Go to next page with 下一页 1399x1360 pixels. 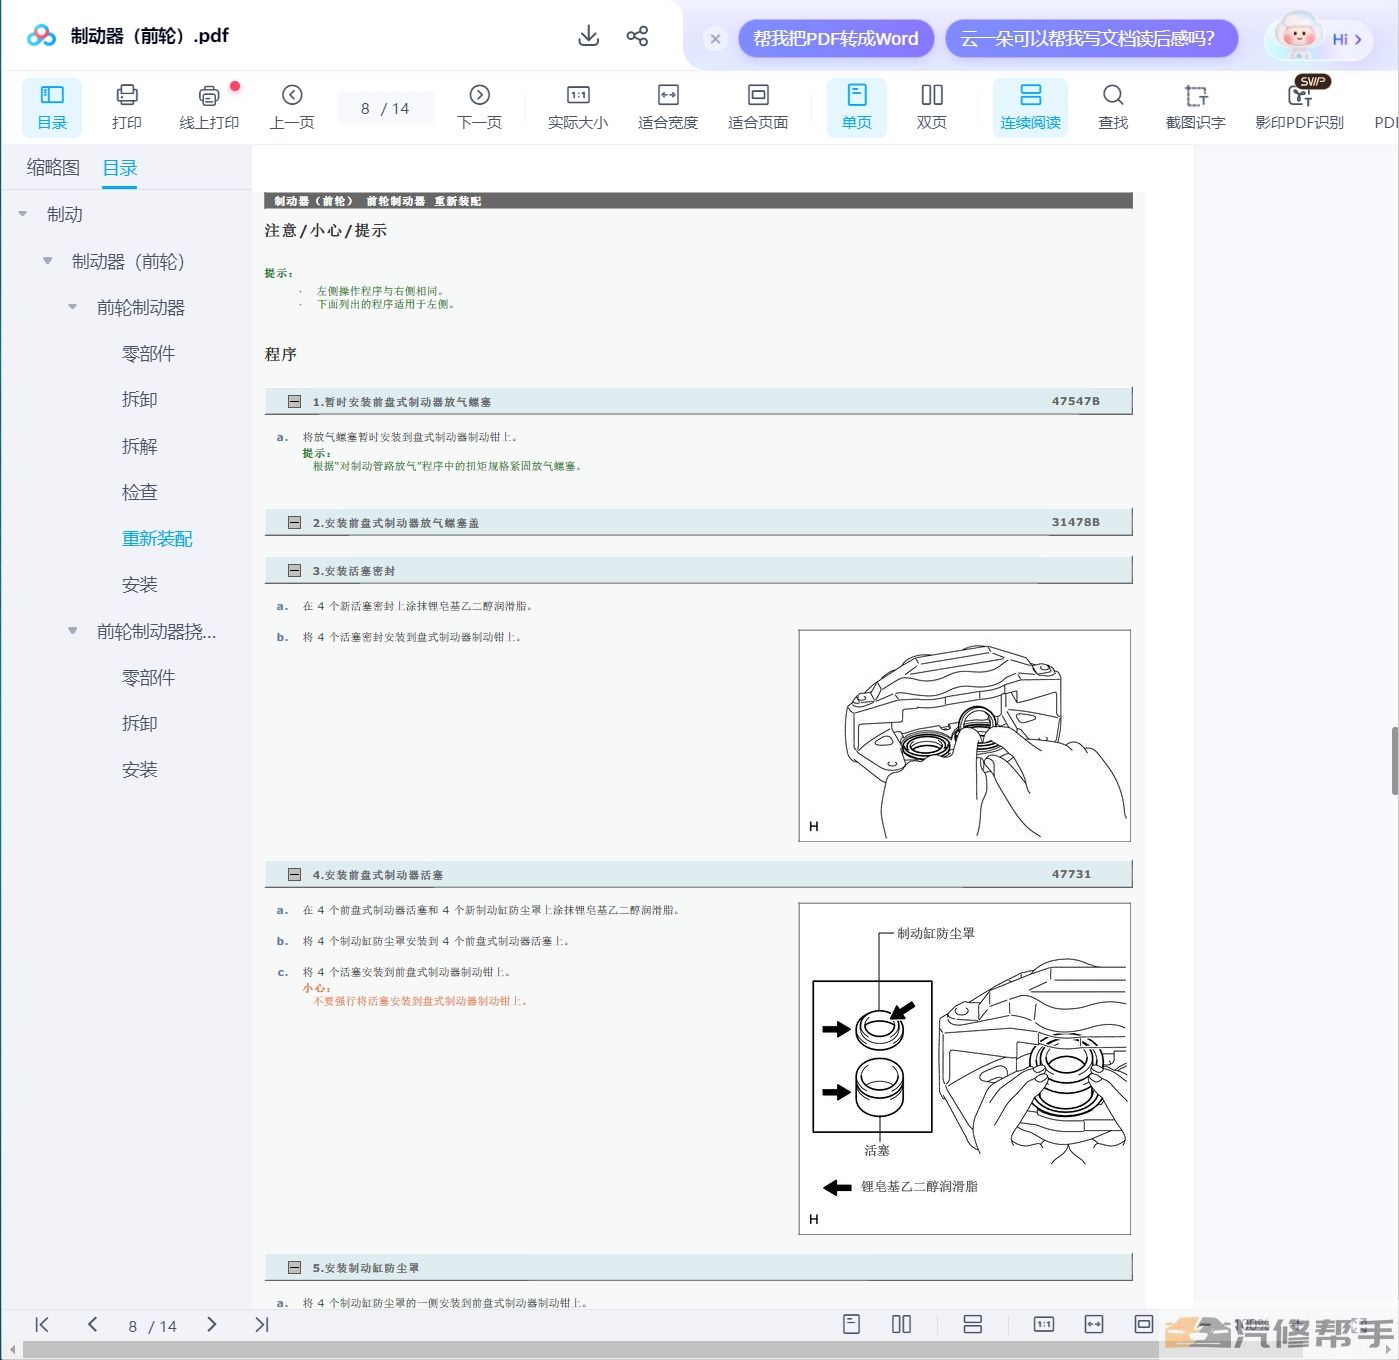pyautogui.click(x=479, y=107)
